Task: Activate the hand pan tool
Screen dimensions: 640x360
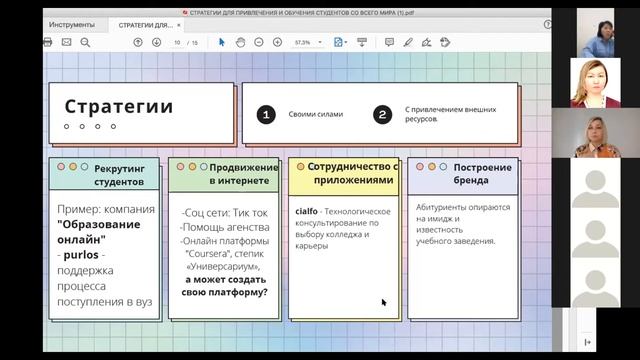Action: 240,42
